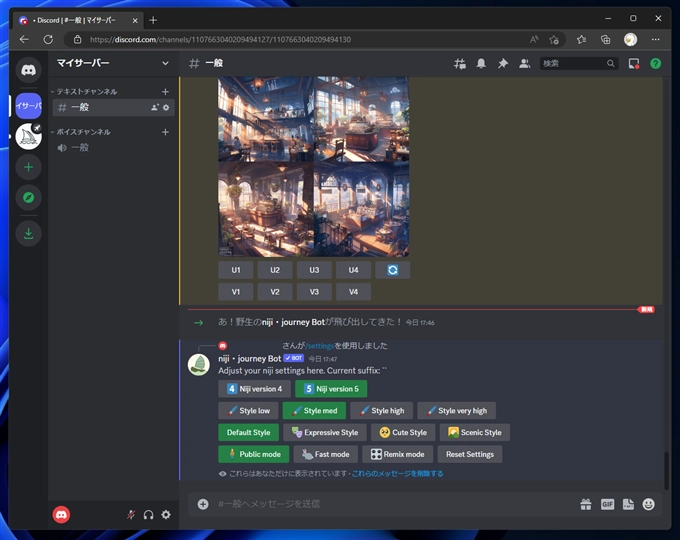Click the notification bell icon
The image size is (680, 540).
click(x=482, y=63)
